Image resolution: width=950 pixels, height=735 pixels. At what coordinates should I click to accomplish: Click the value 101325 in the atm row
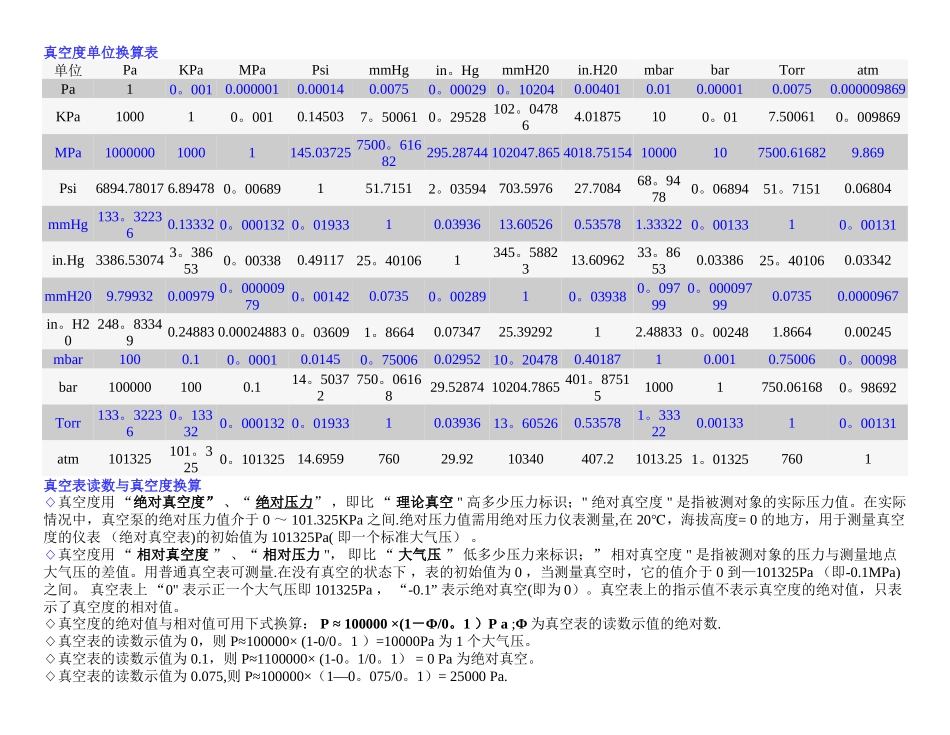coord(130,459)
